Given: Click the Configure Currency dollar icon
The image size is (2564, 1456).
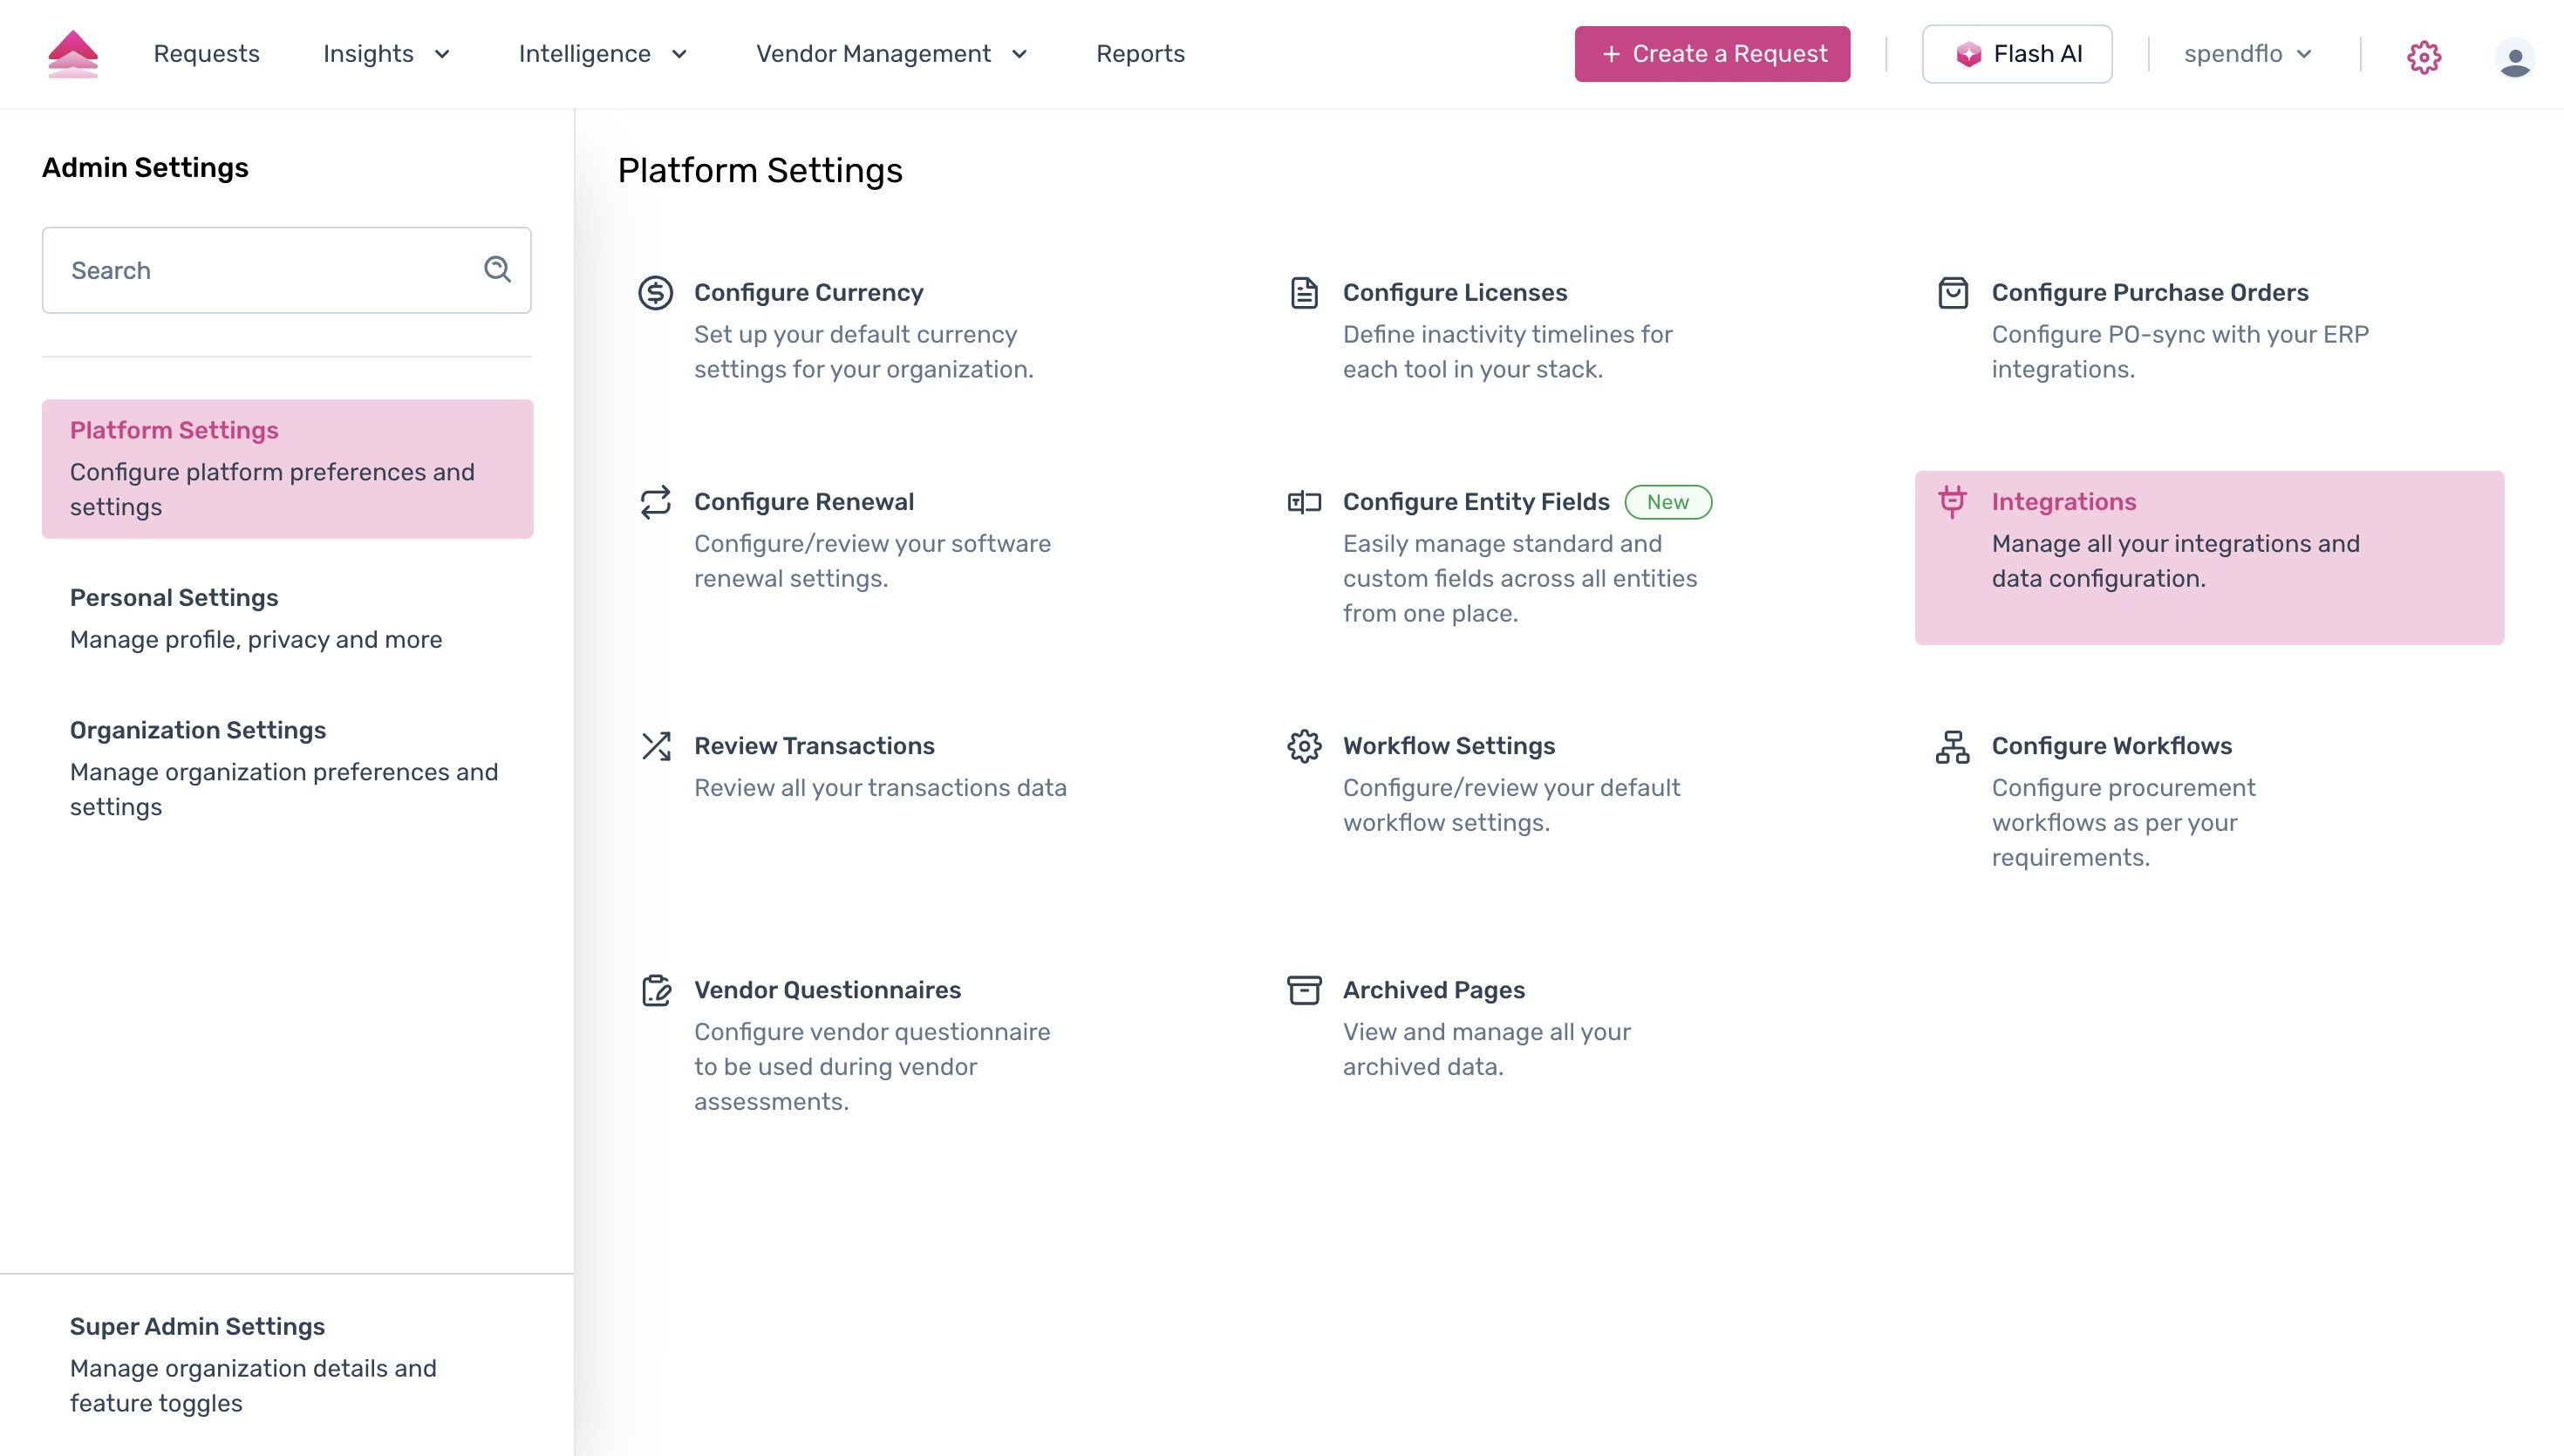Looking at the screenshot, I should tap(656, 293).
